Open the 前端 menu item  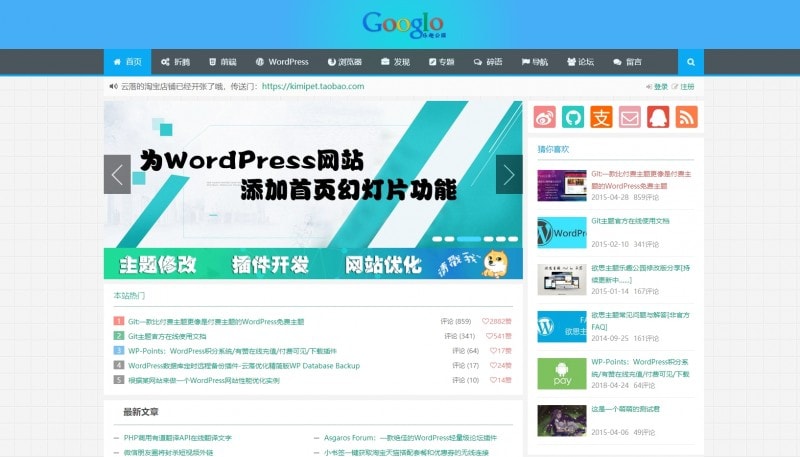(x=223, y=62)
